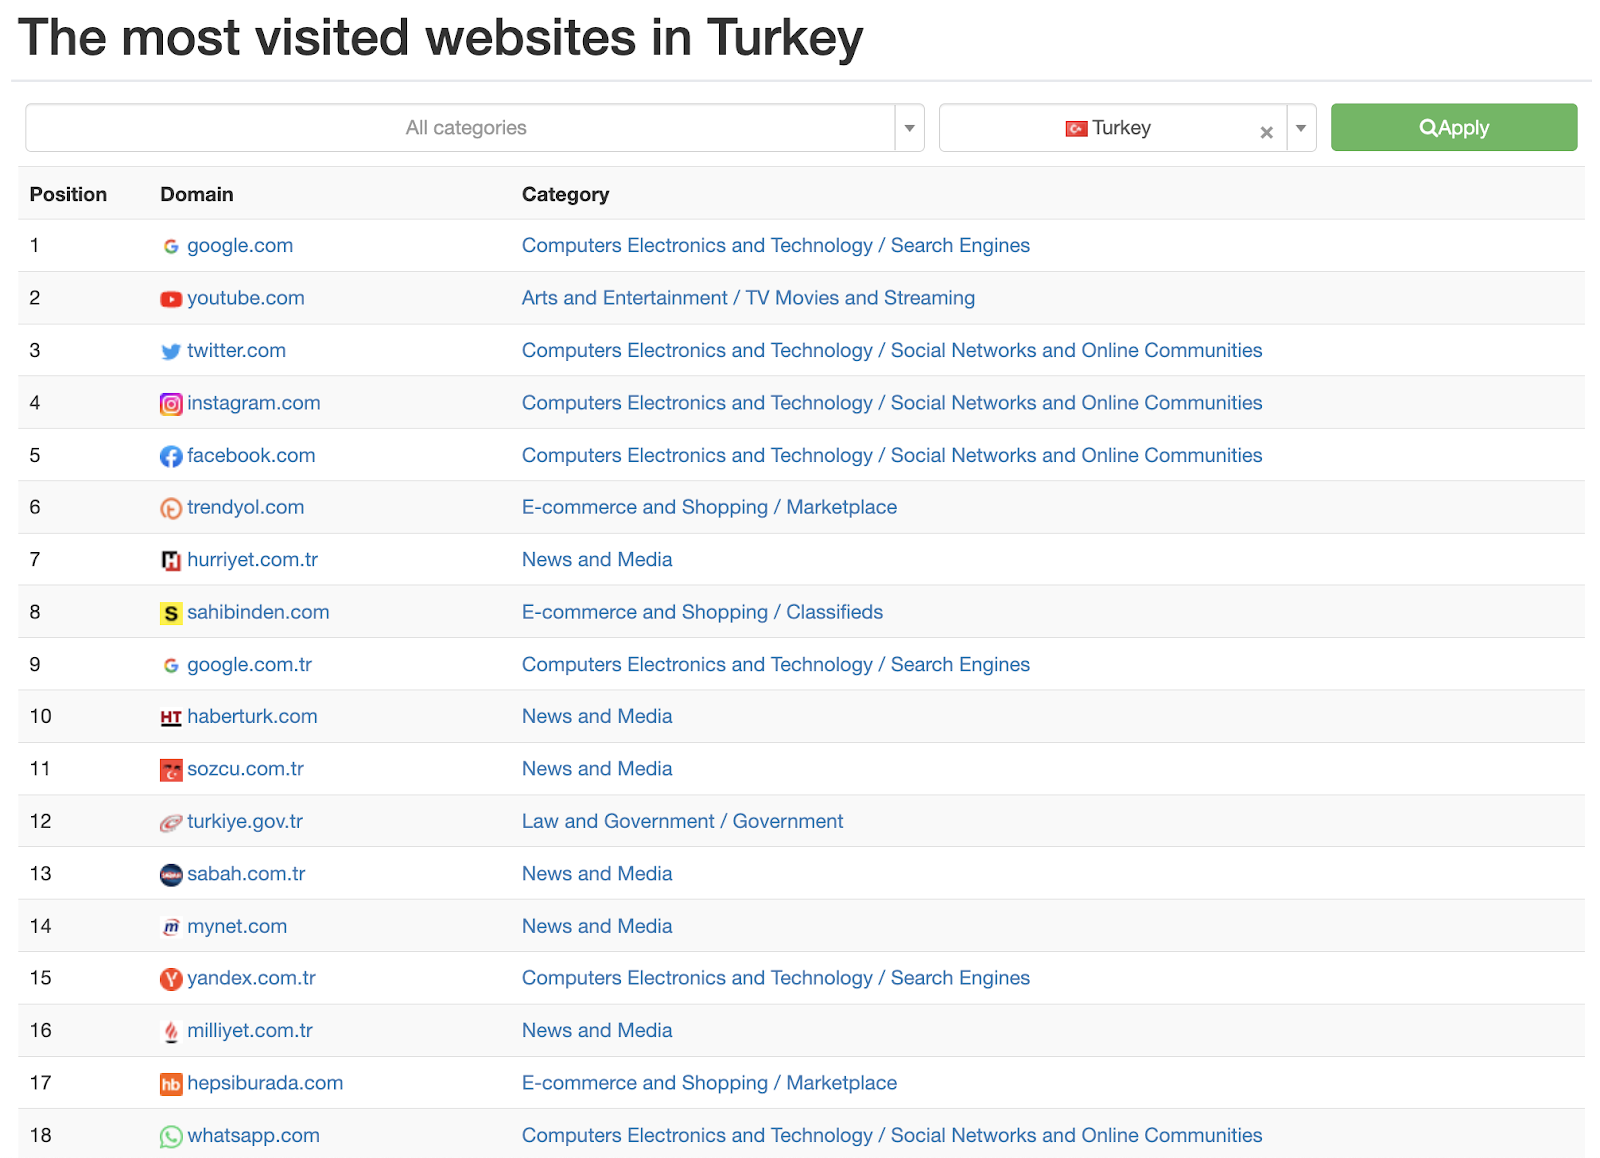The height and width of the screenshot is (1158, 1600).
Task: Open the trendyol.com domain link
Action: (246, 507)
